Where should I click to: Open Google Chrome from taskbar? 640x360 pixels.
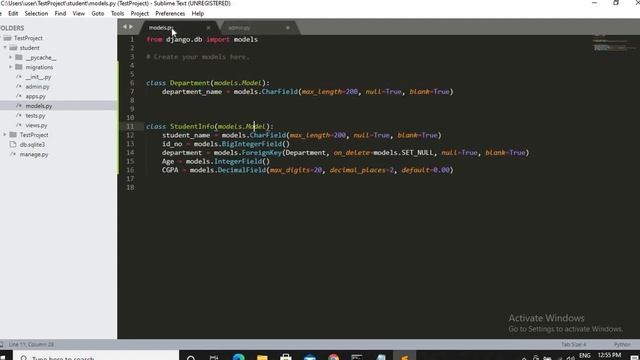[x=333, y=357]
